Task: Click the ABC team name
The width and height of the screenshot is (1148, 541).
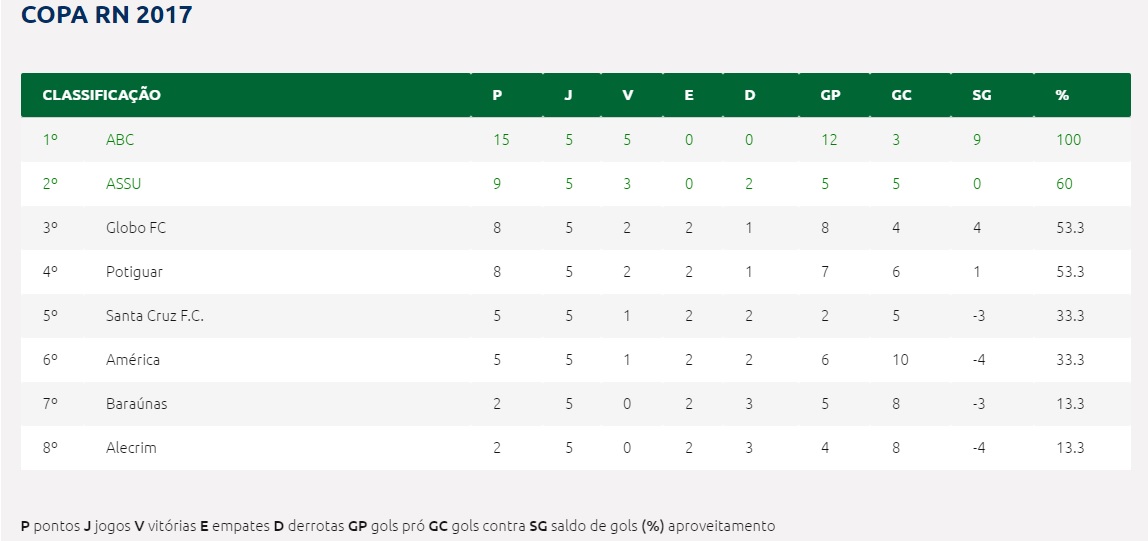Action: [x=120, y=140]
